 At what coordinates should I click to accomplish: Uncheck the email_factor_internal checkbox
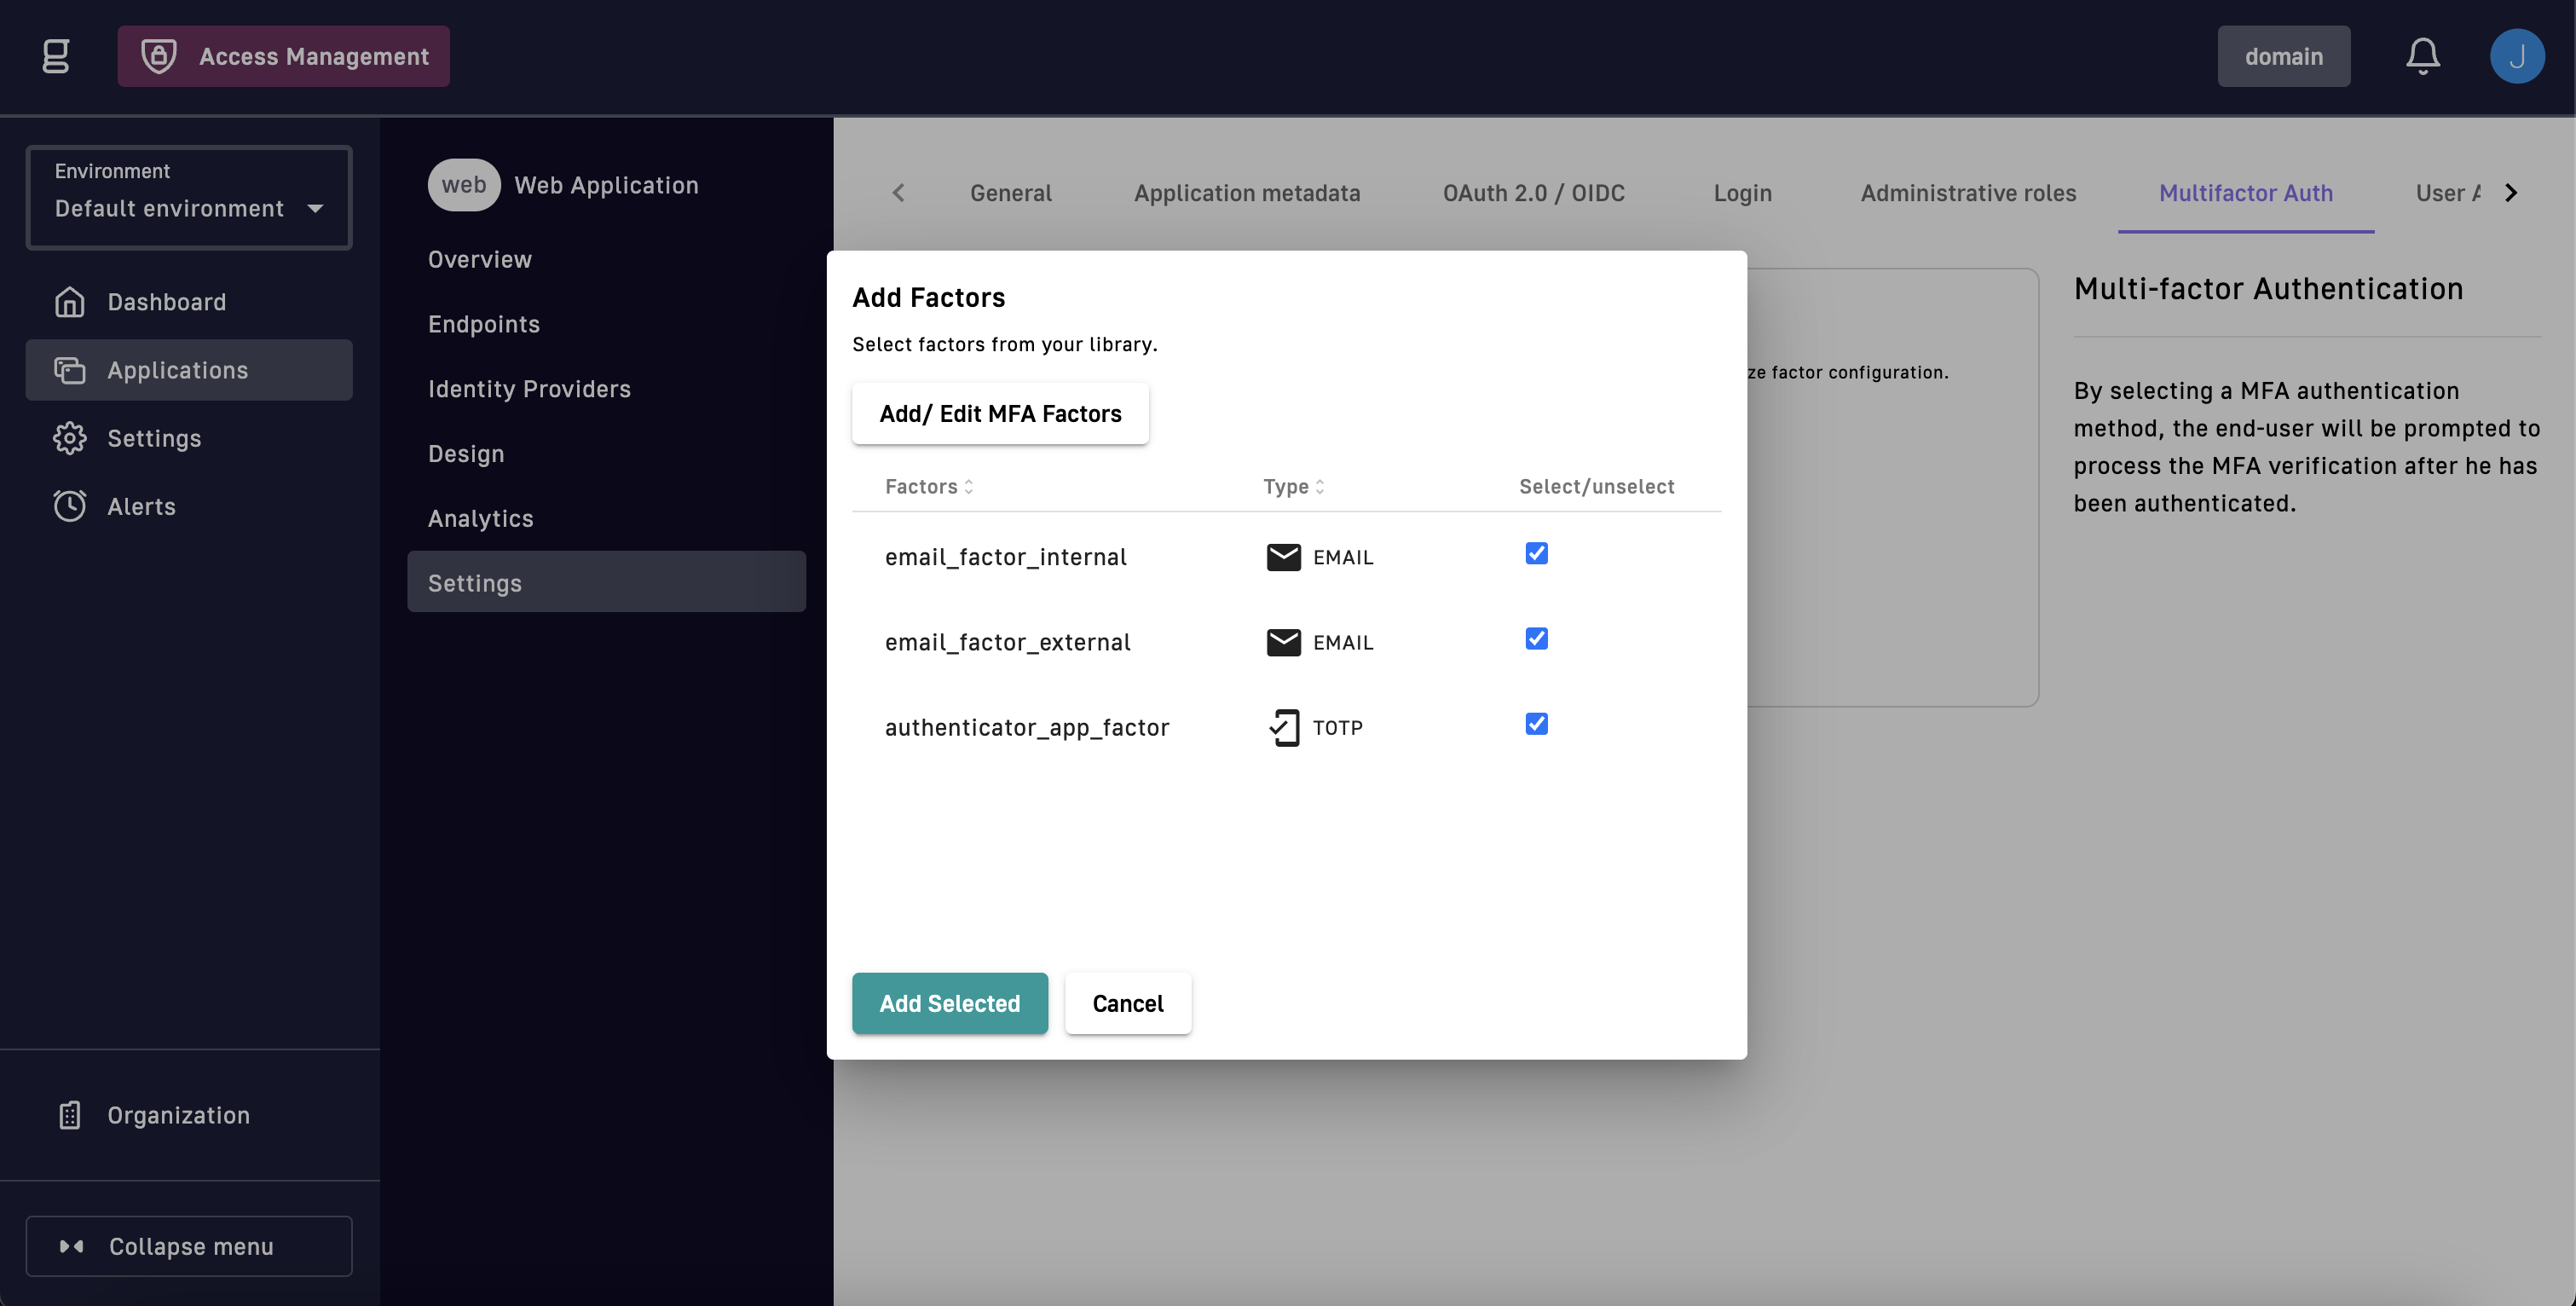click(1536, 554)
